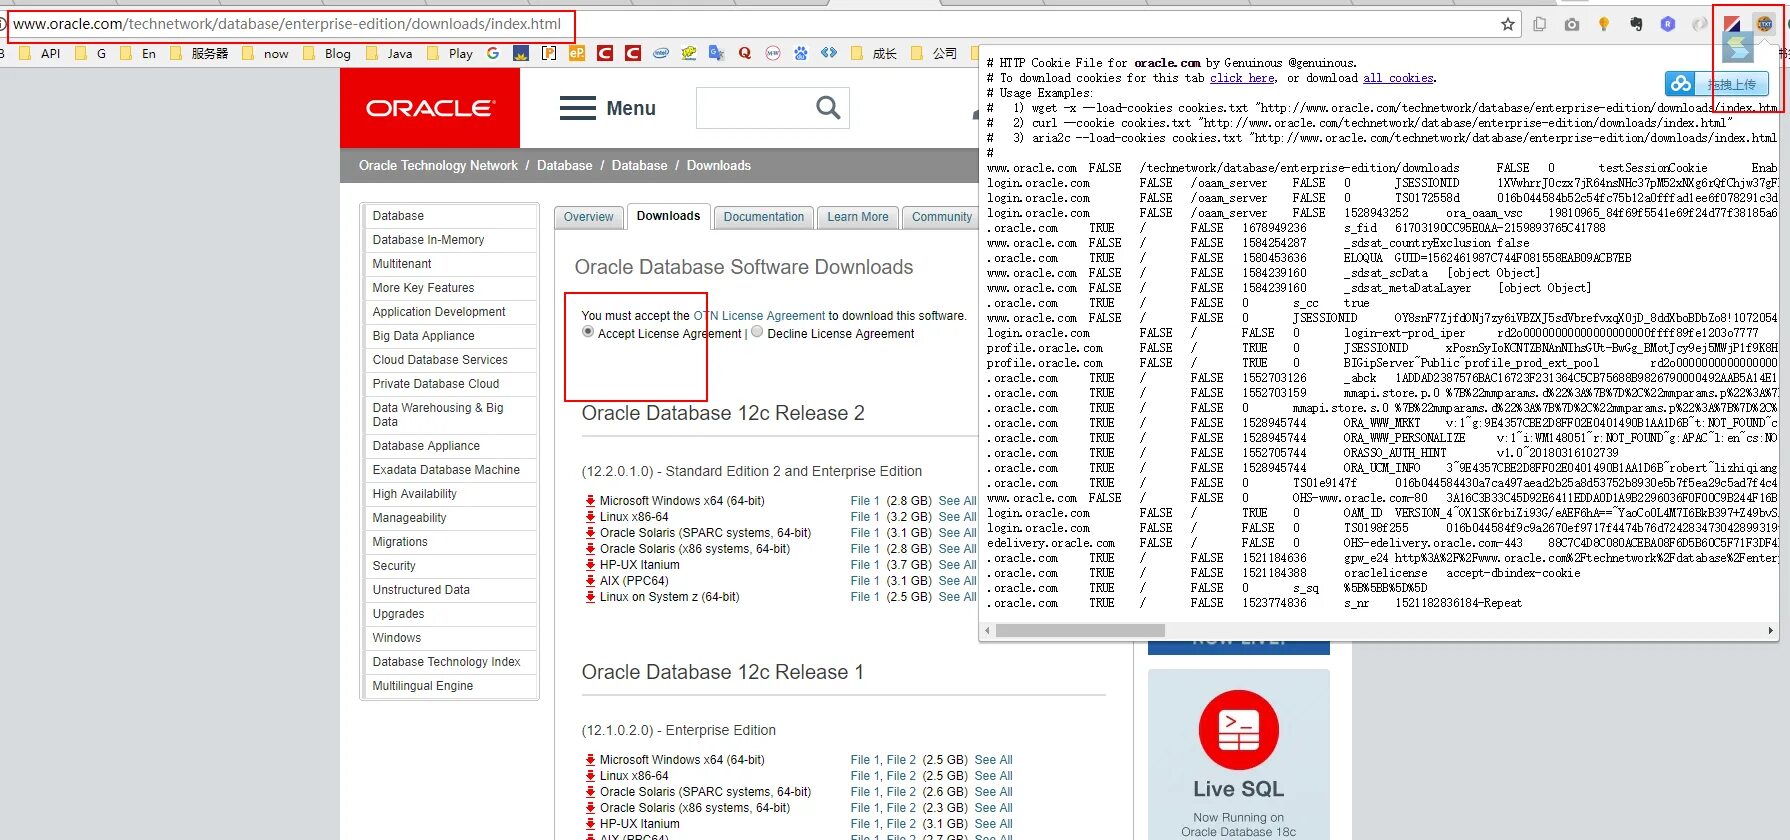1790x840 pixels.
Task: Open the Play bookmarks folder
Action: coord(451,53)
